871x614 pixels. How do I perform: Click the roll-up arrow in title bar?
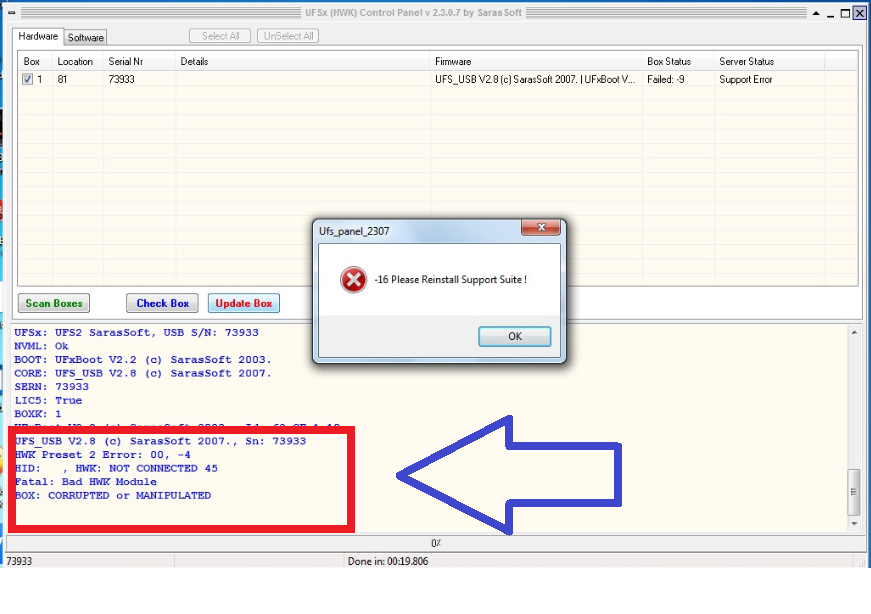point(816,13)
